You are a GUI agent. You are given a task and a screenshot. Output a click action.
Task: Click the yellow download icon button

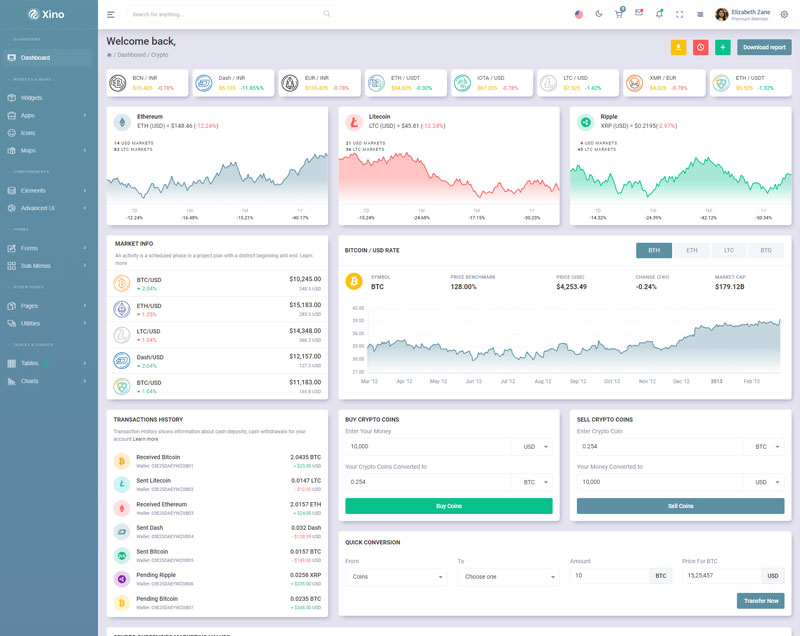[x=679, y=47]
